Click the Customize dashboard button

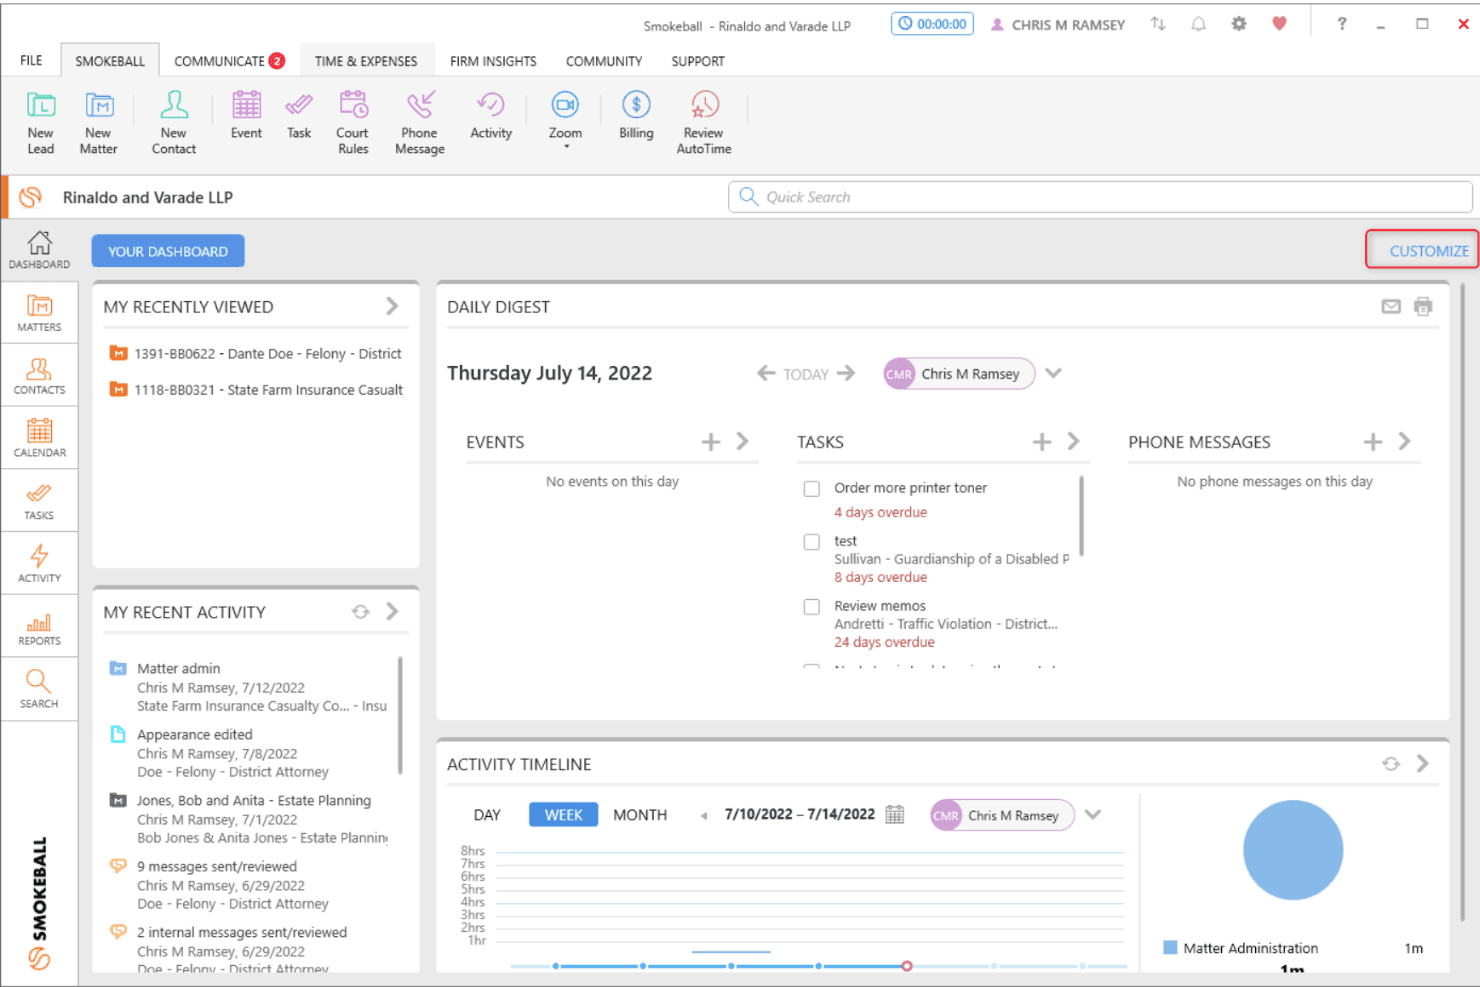[x=1422, y=250]
